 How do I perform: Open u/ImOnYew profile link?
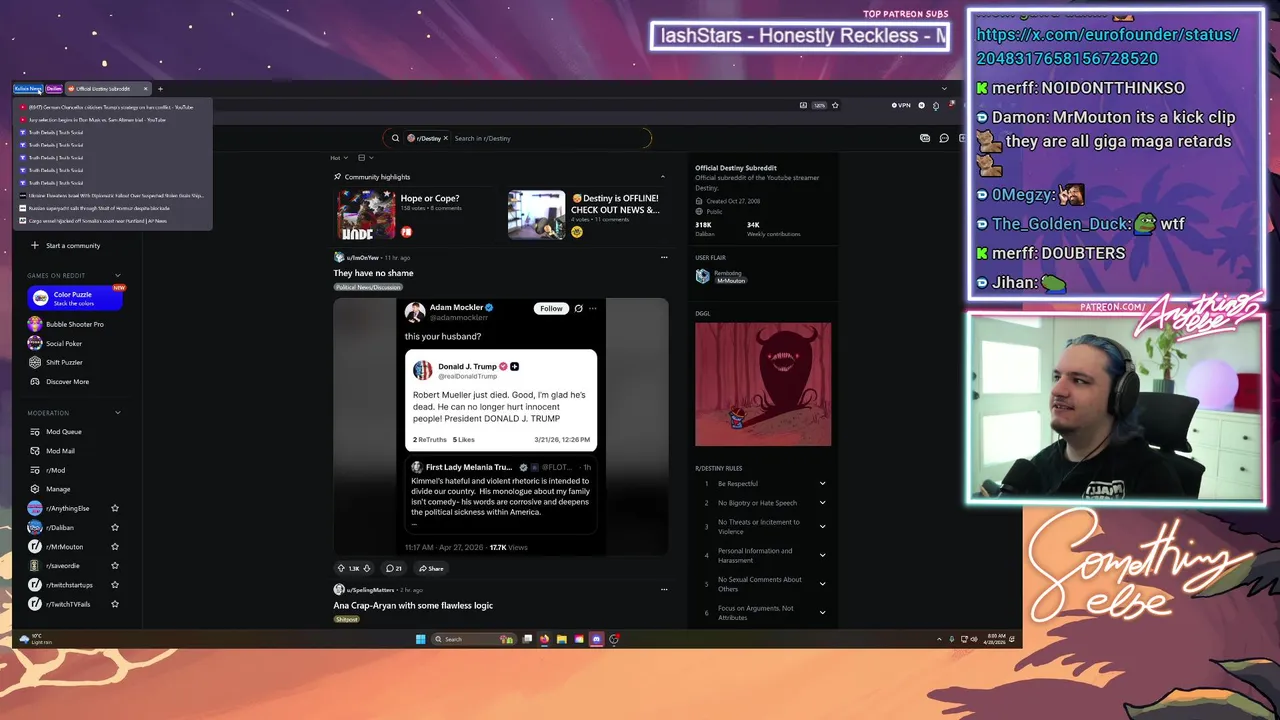pyautogui.click(x=363, y=257)
